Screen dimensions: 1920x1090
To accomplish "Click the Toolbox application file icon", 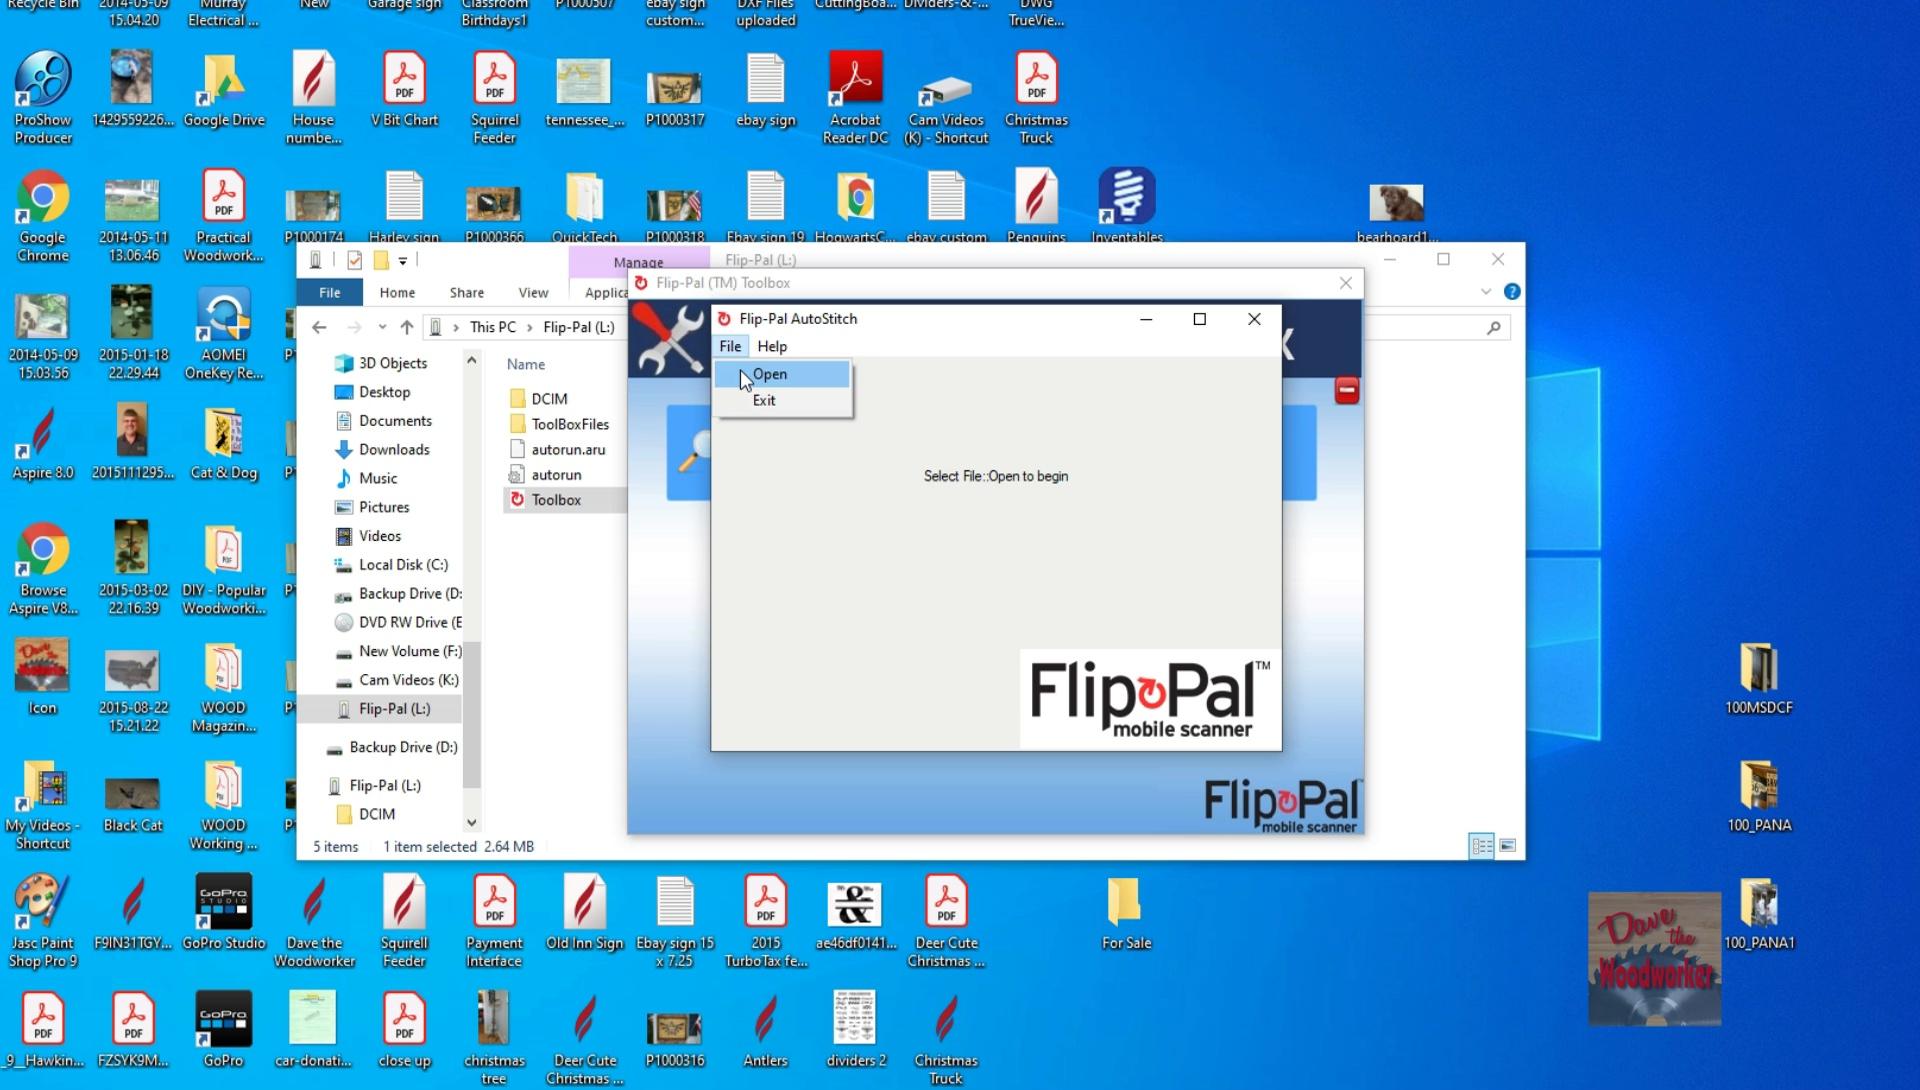I will 517,500.
